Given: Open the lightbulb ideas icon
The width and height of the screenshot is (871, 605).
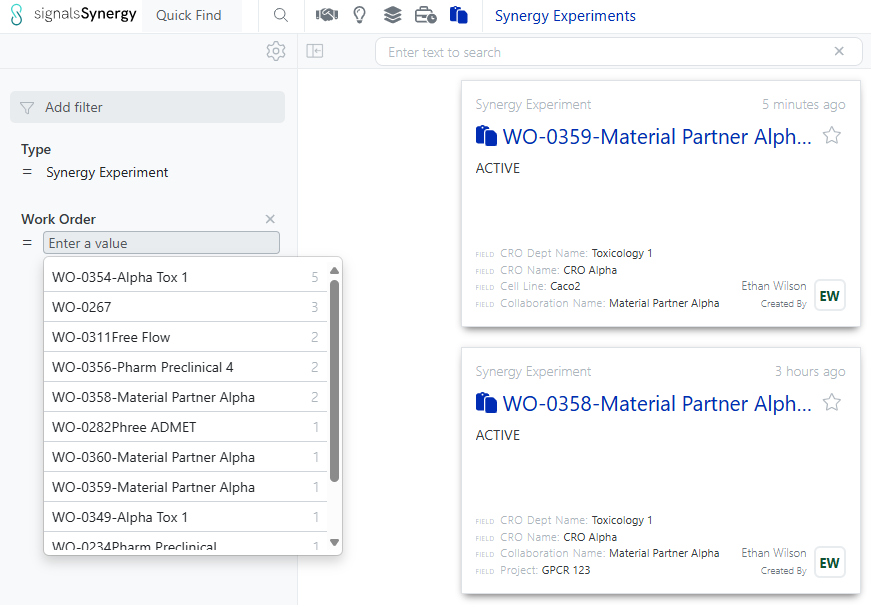Looking at the screenshot, I should (x=359, y=15).
